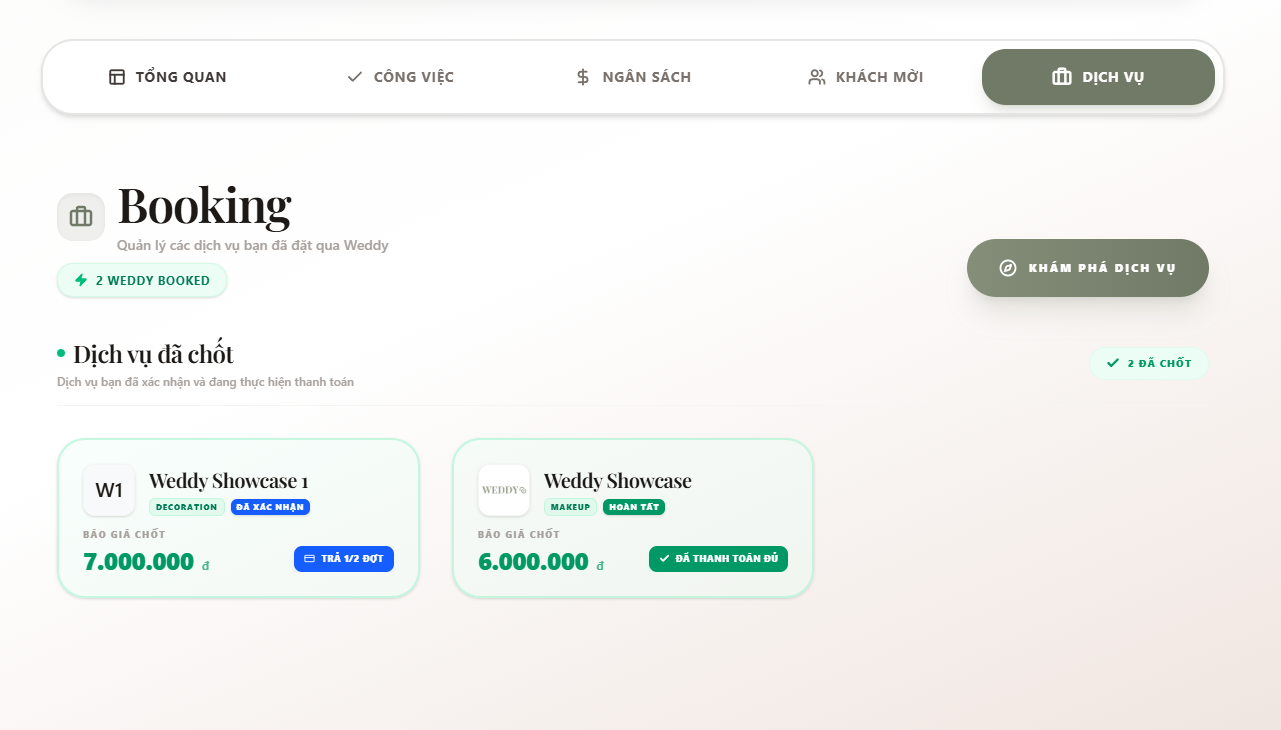The width and height of the screenshot is (1281, 730).
Task: Select the Dịch Vụ tab
Action: coord(1098,77)
